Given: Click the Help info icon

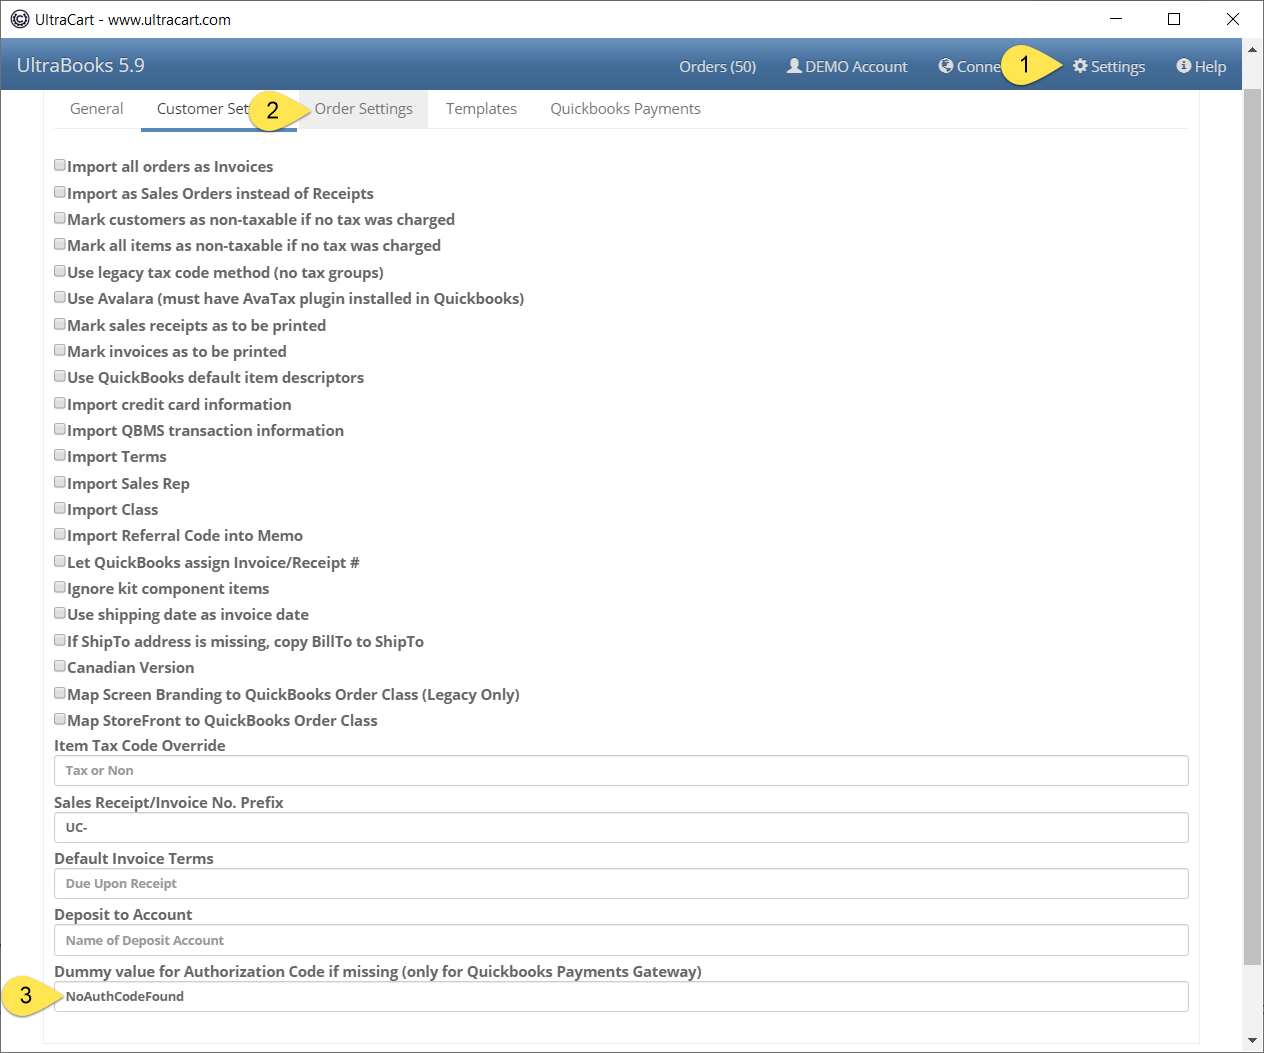Looking at the screenshot, I should [1184, 66].
